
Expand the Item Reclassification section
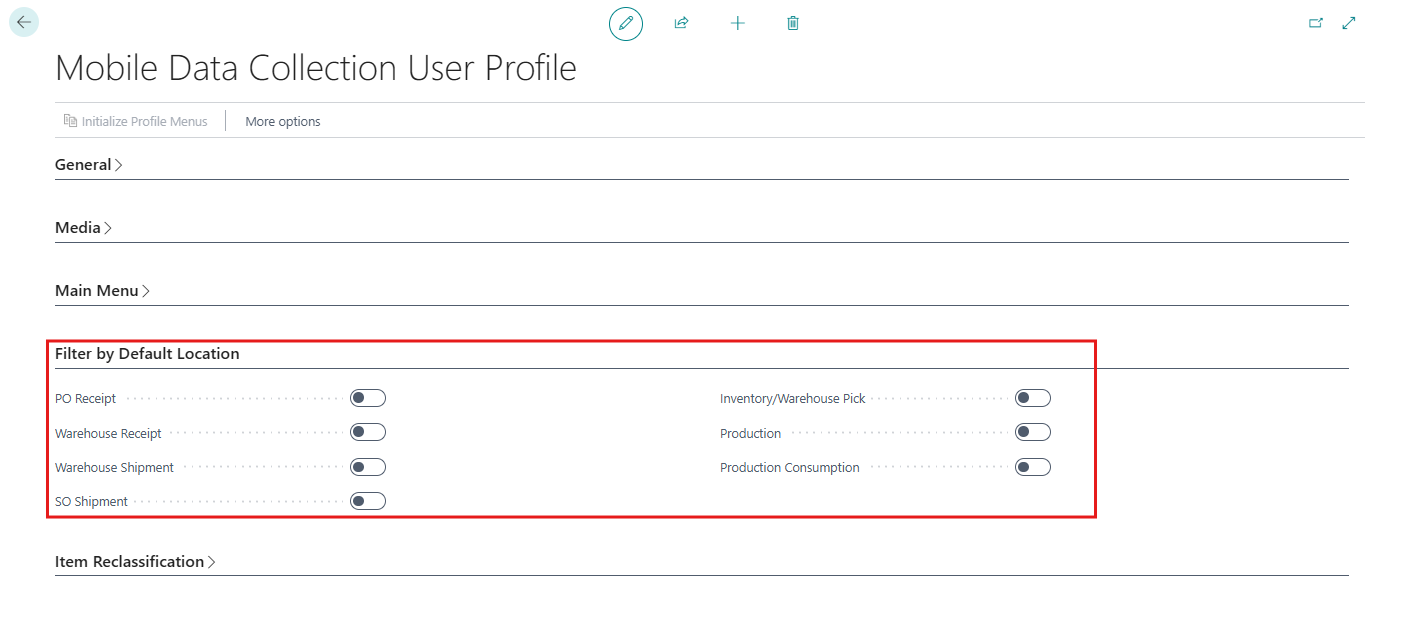coord(135,561)
